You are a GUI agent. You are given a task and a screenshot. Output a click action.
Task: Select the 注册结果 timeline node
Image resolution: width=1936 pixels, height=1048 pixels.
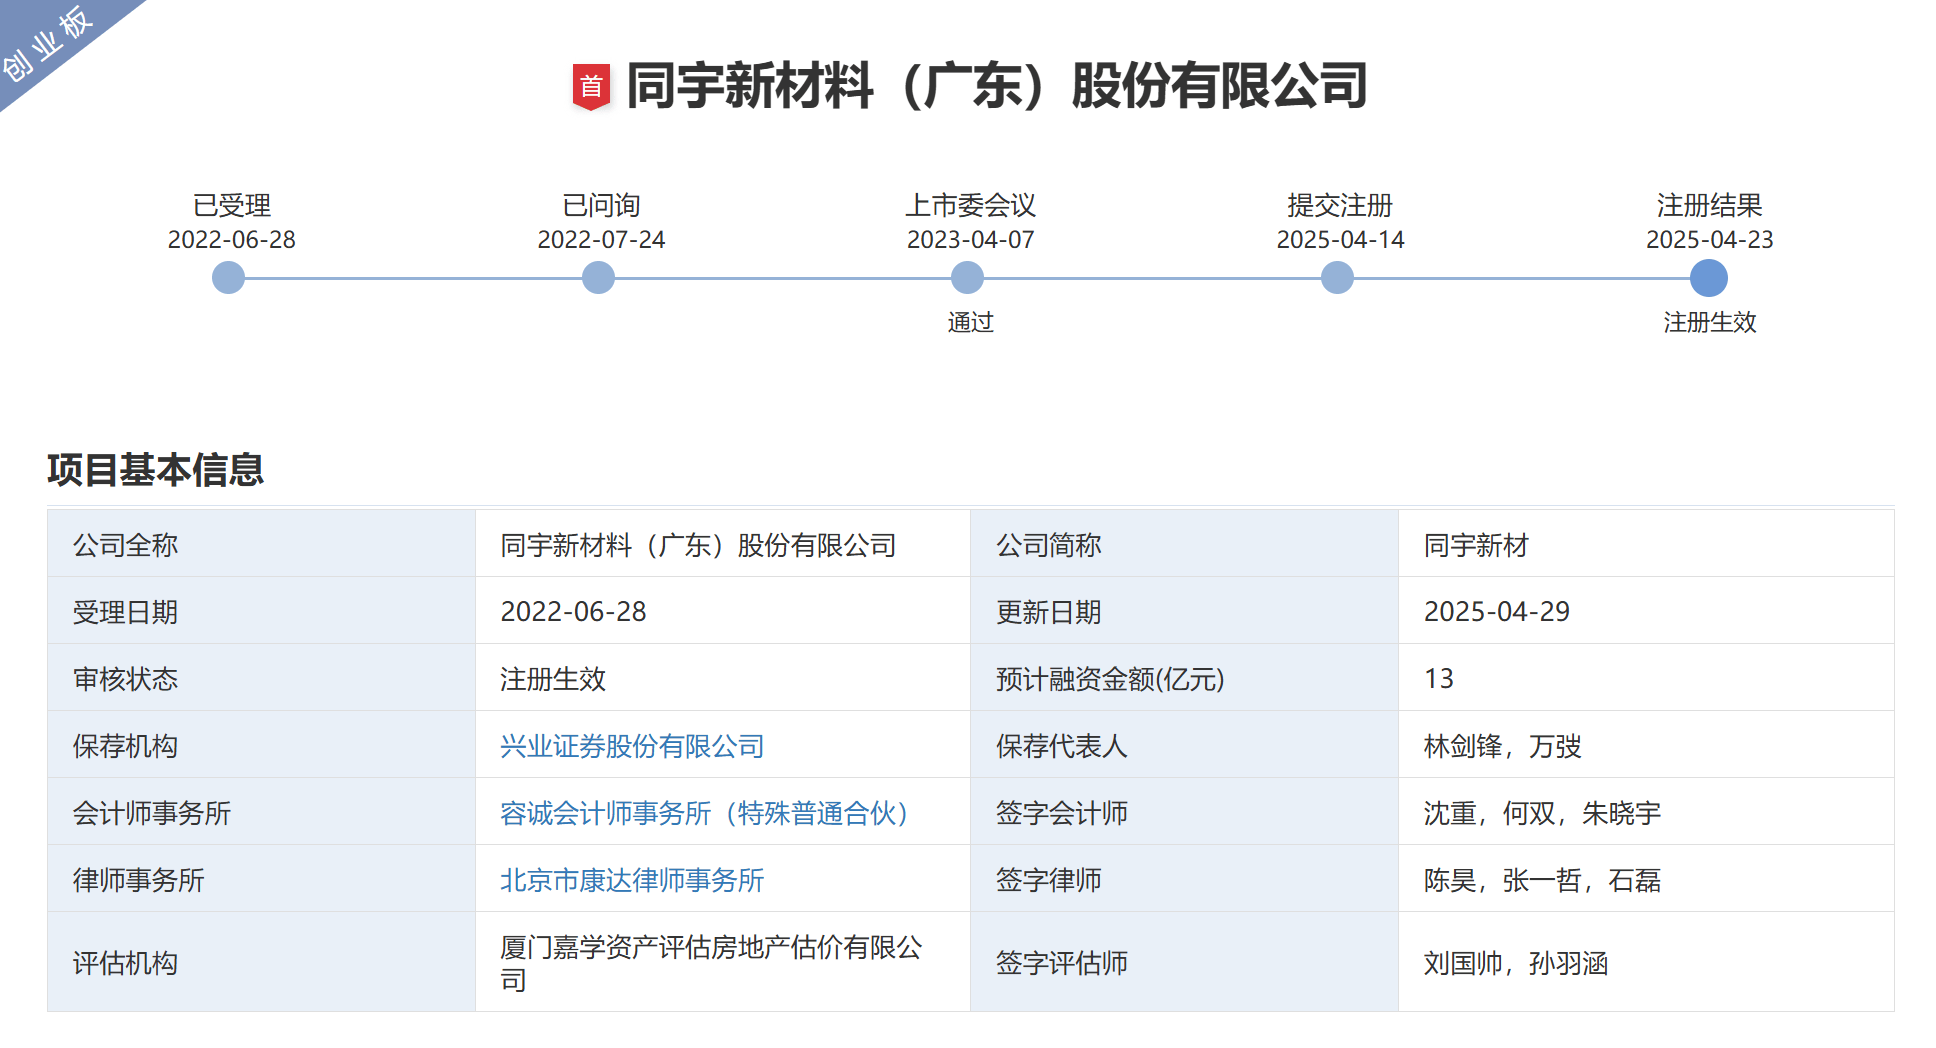tap(1708, 278)
